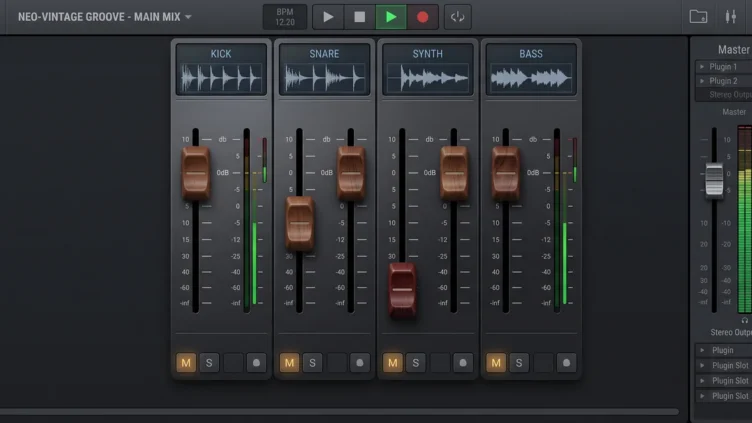The width and height of the screenshot is (752, 423).
Task: Click the KICK level meter
Action: [x=250, y=221]
